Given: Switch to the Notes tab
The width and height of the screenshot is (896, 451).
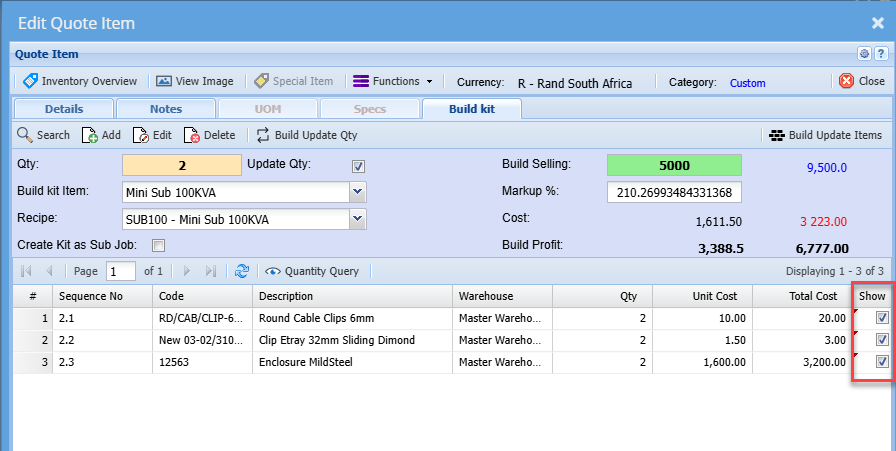Looking at the screenshot, I should coord(166,109).
